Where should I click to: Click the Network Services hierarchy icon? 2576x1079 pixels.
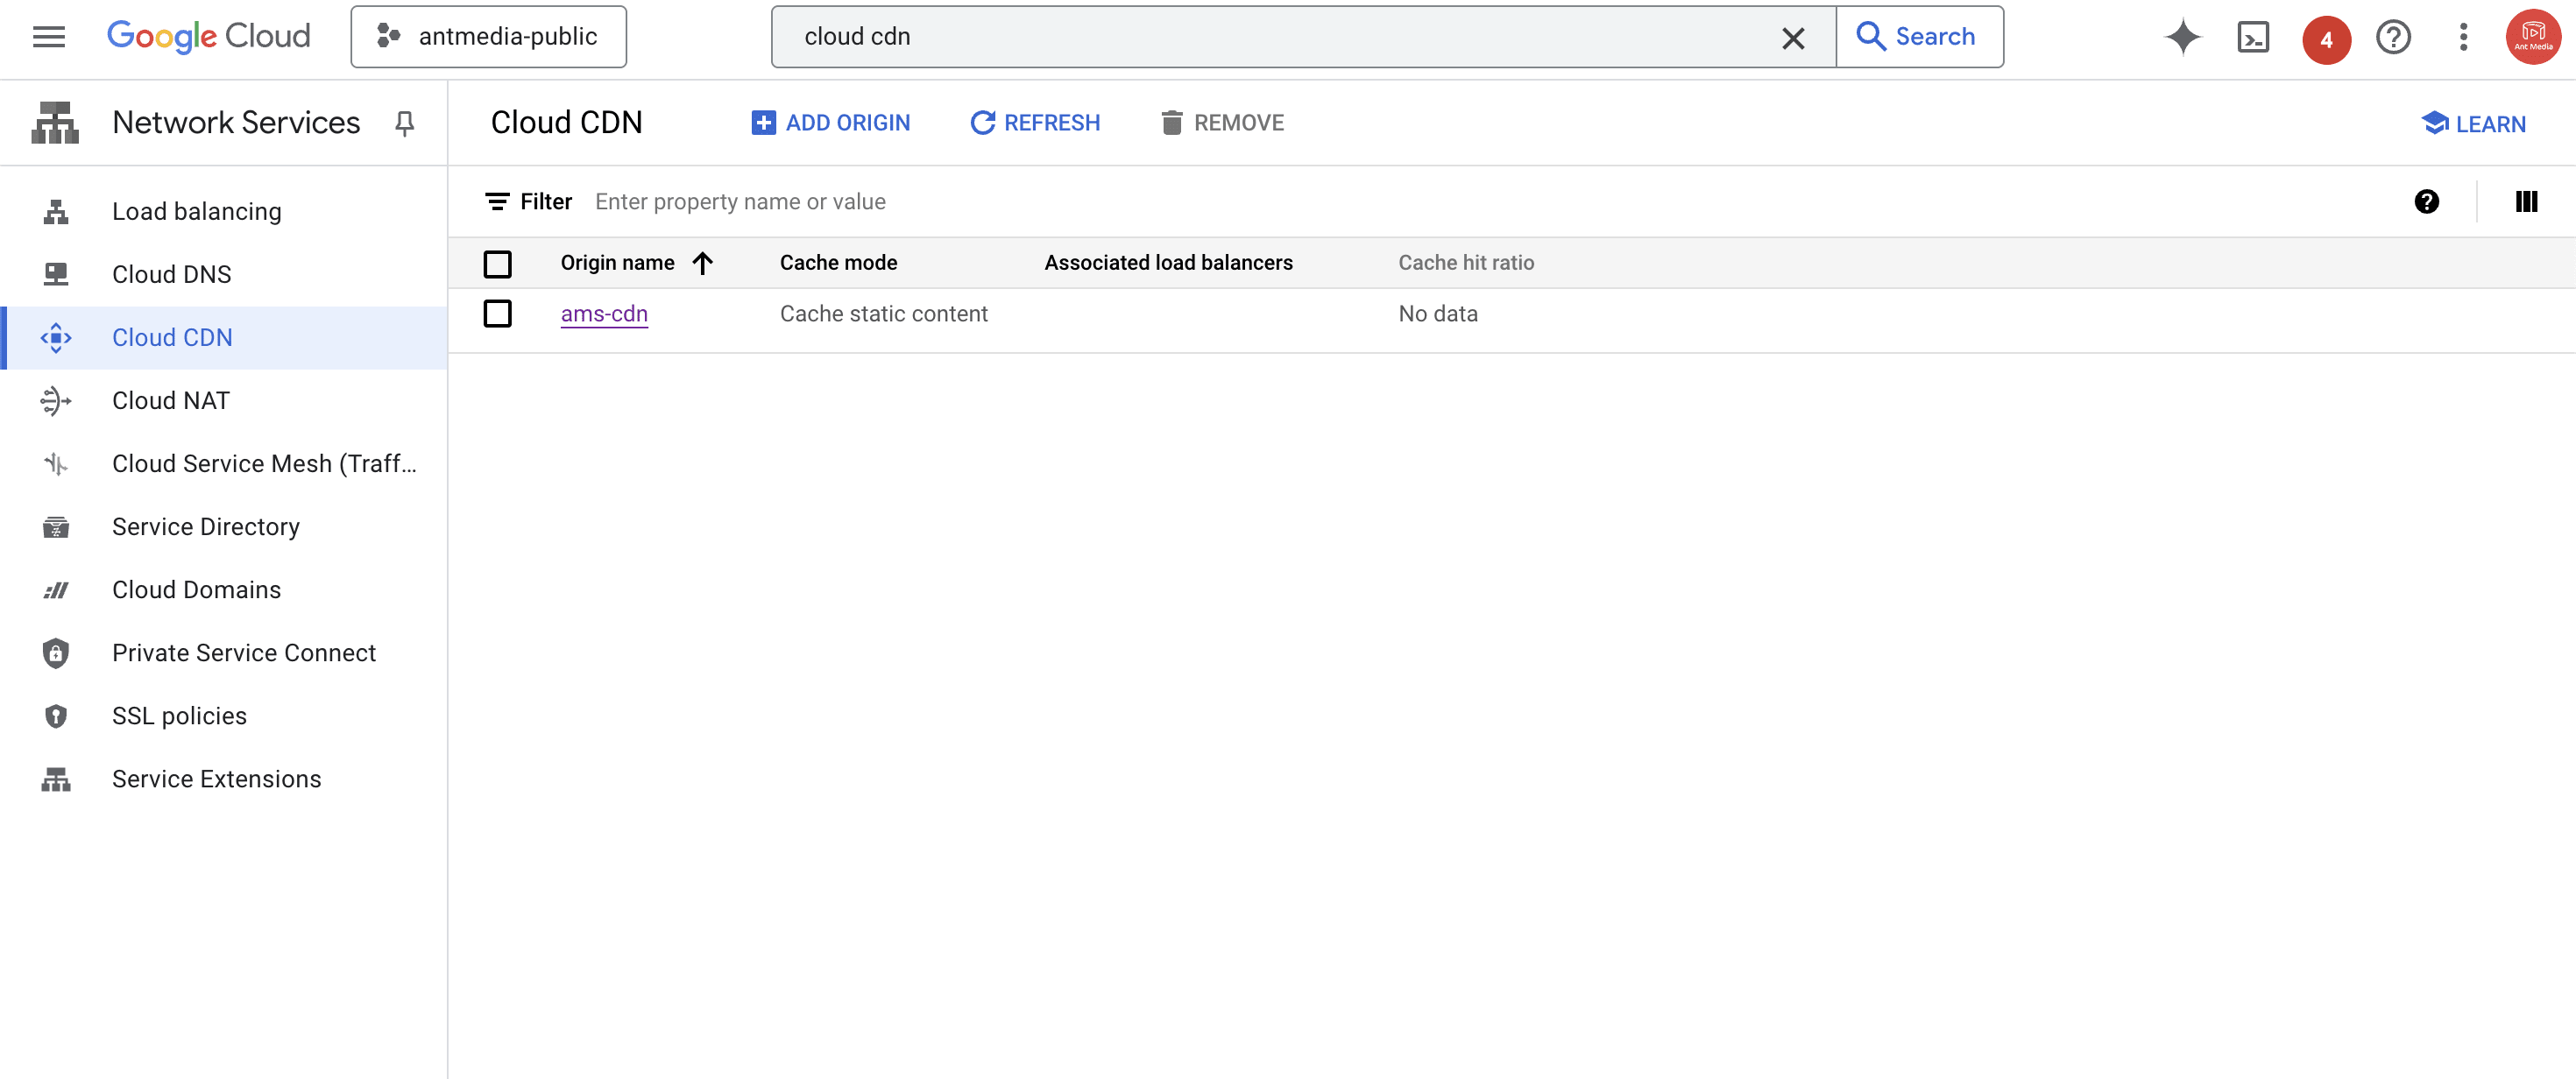click(55, 123)
